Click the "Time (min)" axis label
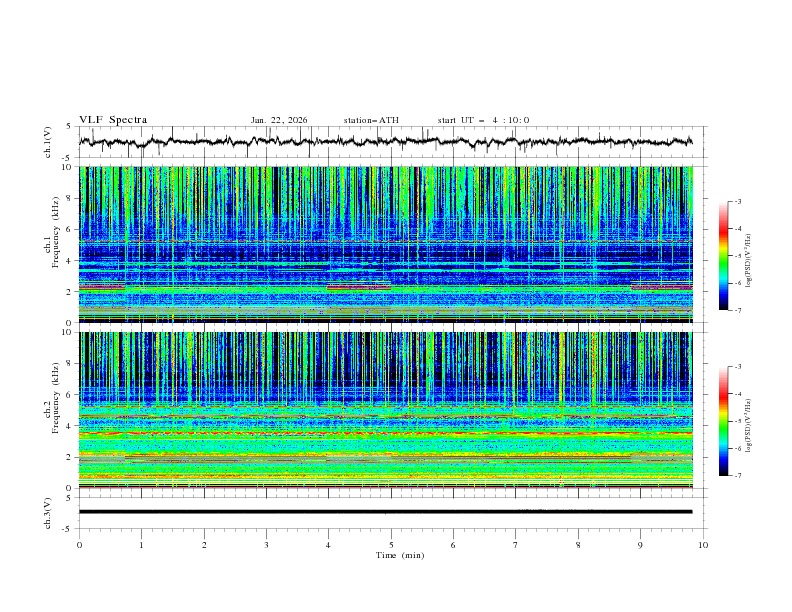This screenshot has height=612, width=792. click(x=391, y=554)
